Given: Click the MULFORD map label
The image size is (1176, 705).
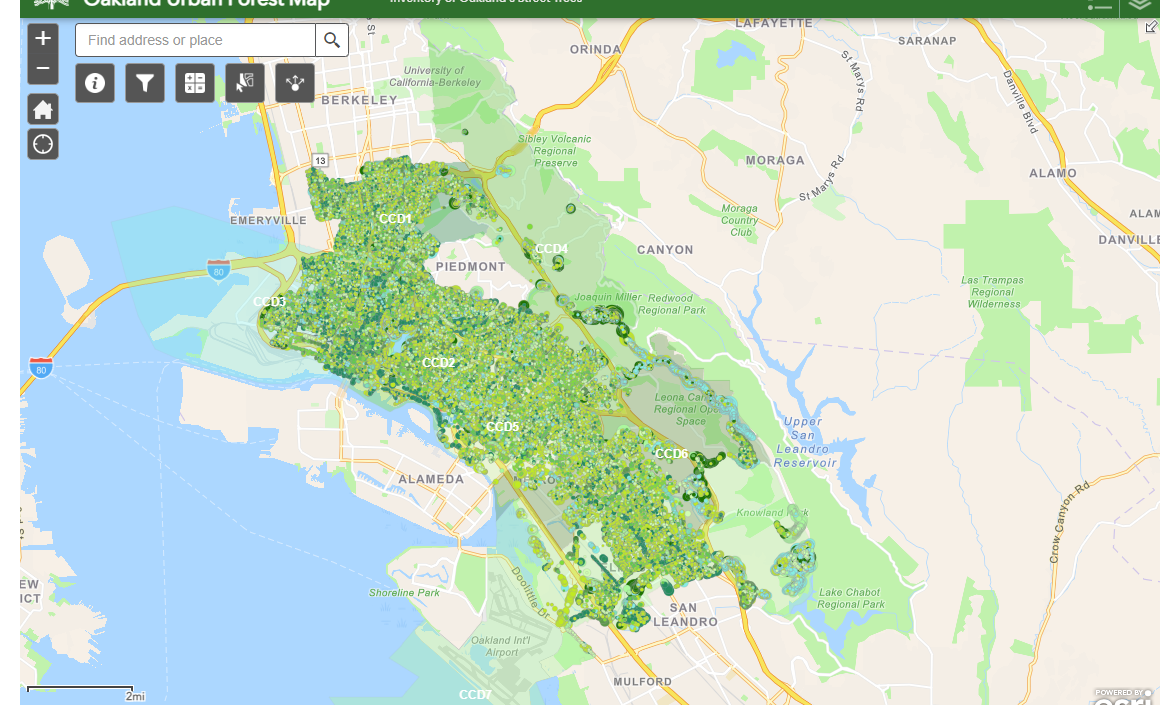Looking at the screenshot, I should (643, 682).
